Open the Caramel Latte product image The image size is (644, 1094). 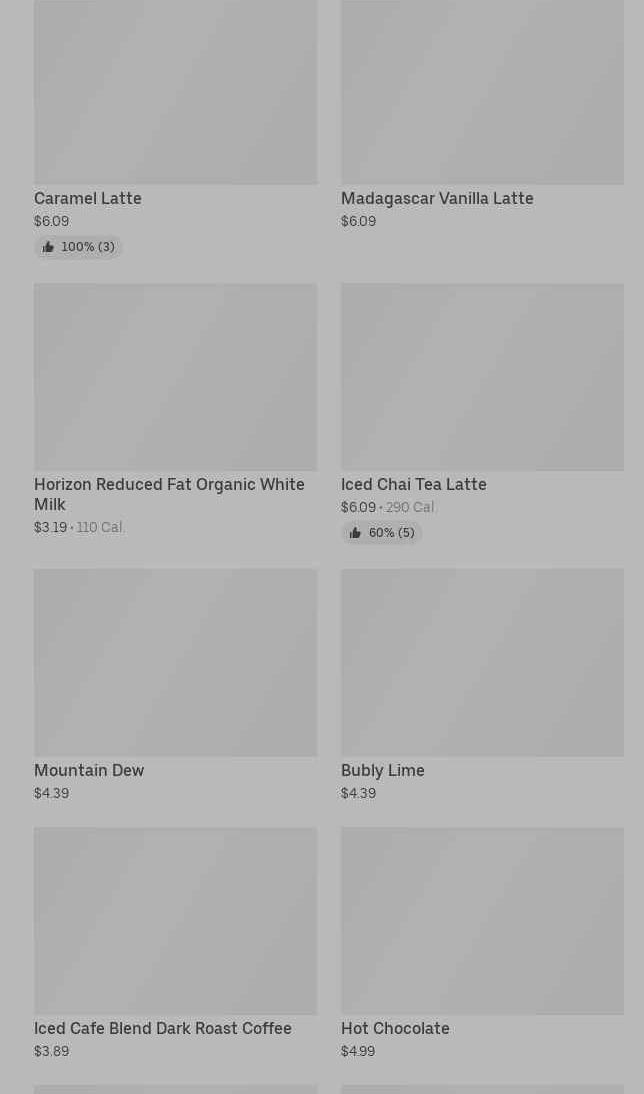[x=175, y=92]
